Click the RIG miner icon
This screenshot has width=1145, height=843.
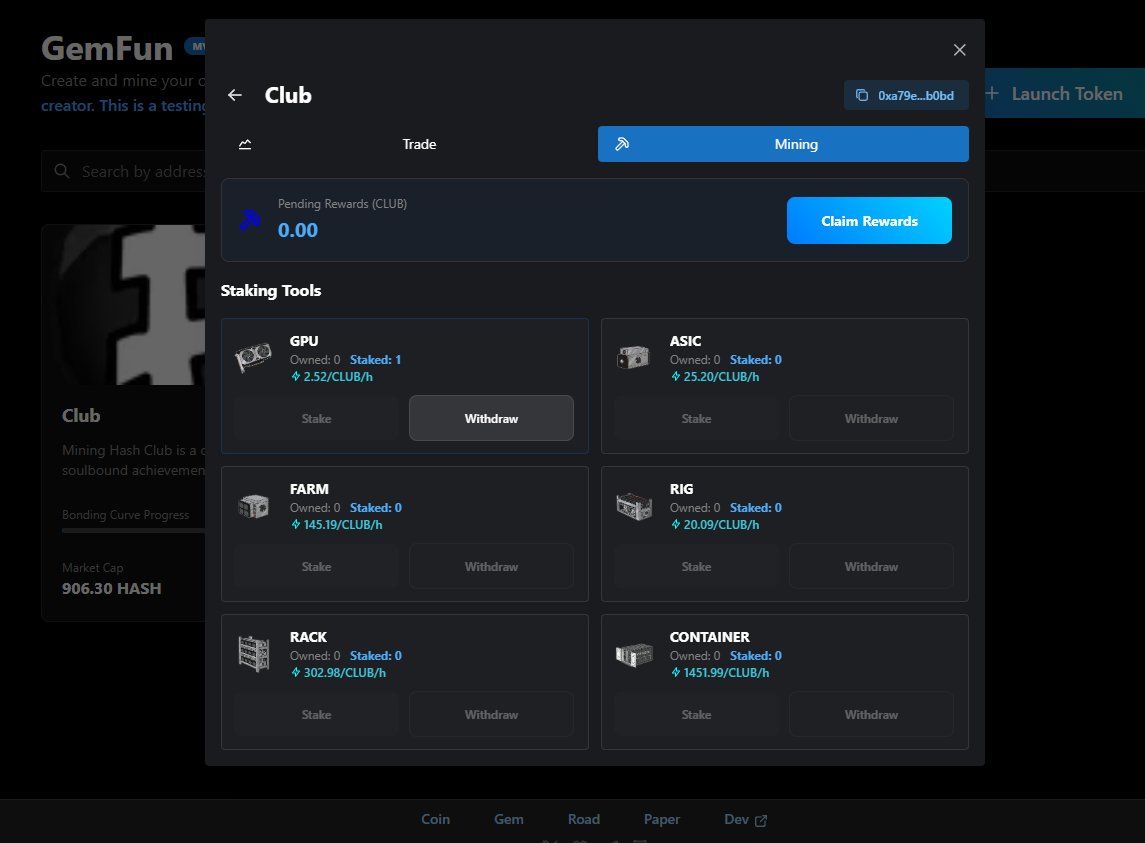tap(633, 505)
